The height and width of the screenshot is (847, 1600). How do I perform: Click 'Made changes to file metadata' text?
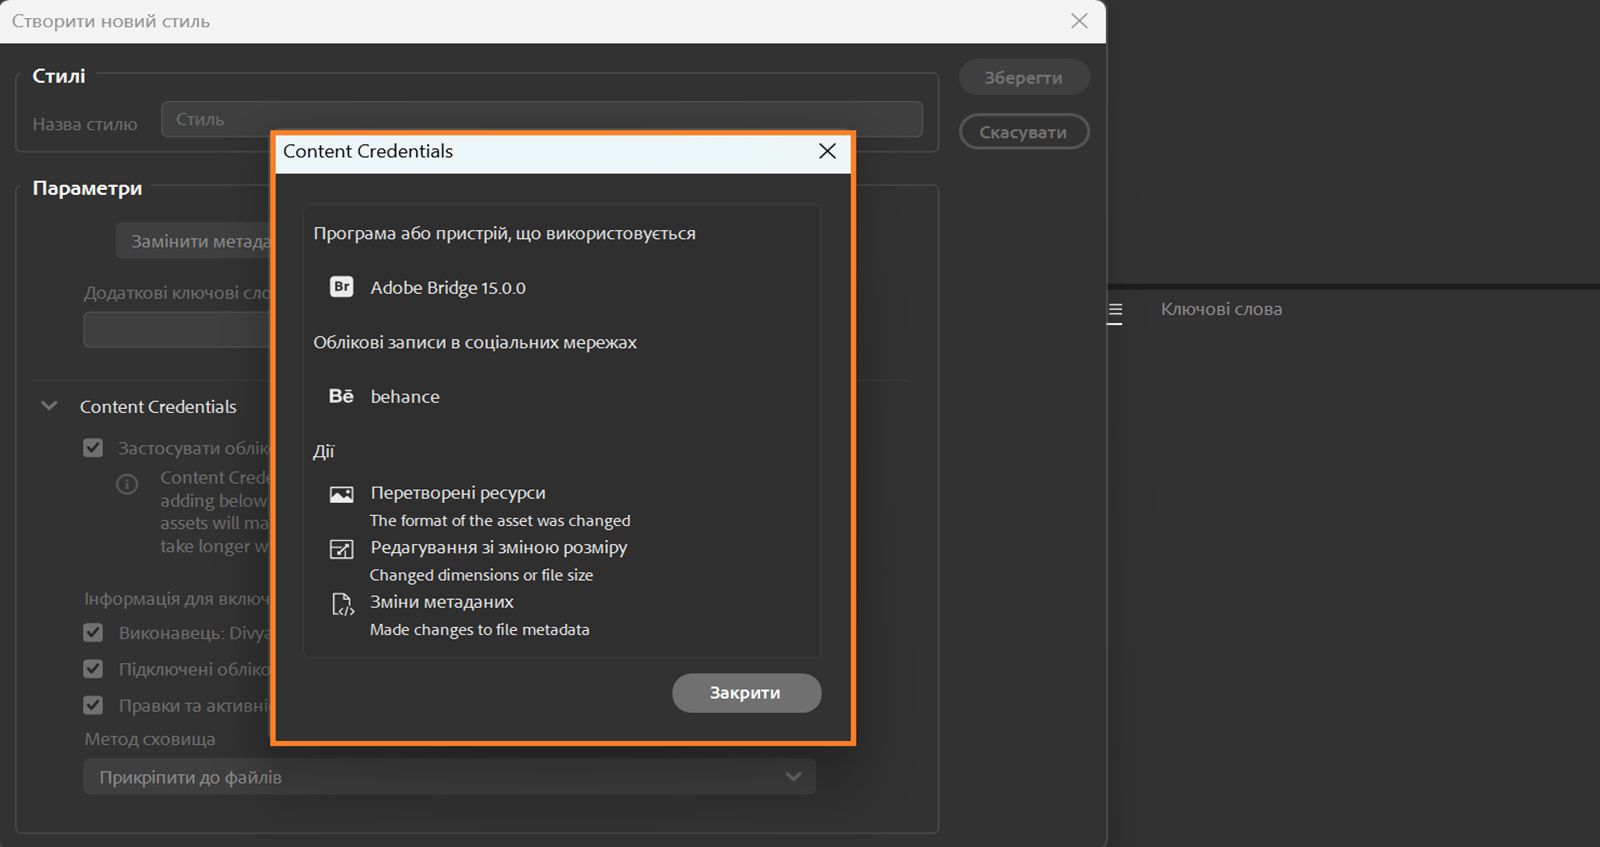tap(479, 630)
